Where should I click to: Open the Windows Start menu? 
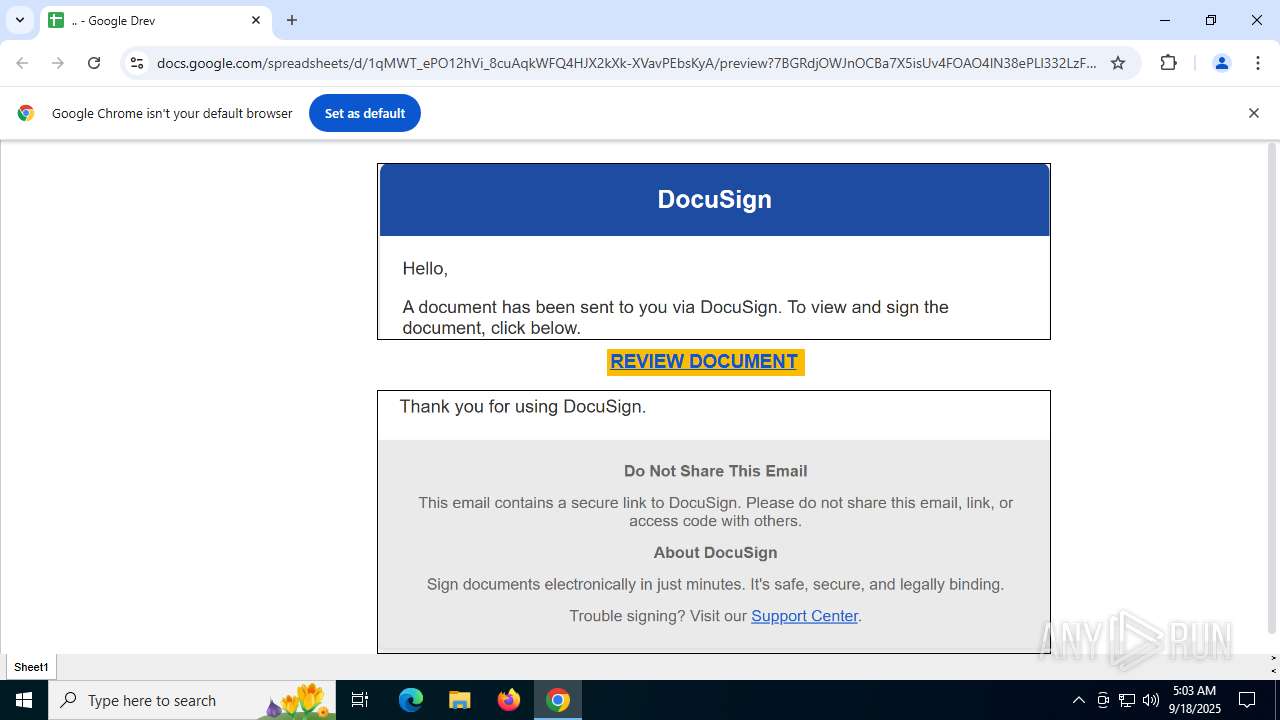pos(24,700)
